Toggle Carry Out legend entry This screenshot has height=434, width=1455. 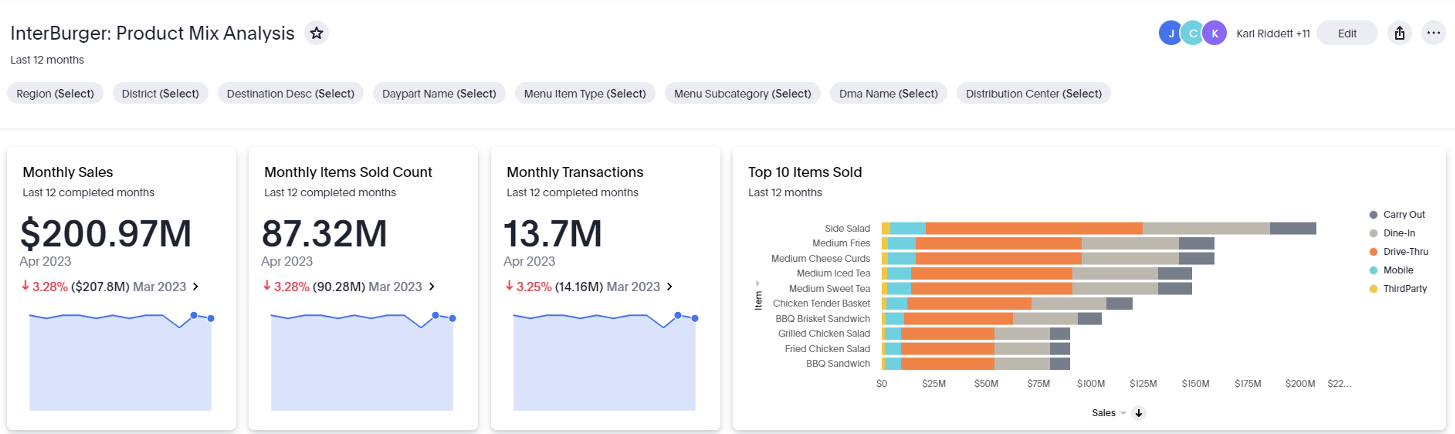pyautogui.click(x=1396, y=215)
